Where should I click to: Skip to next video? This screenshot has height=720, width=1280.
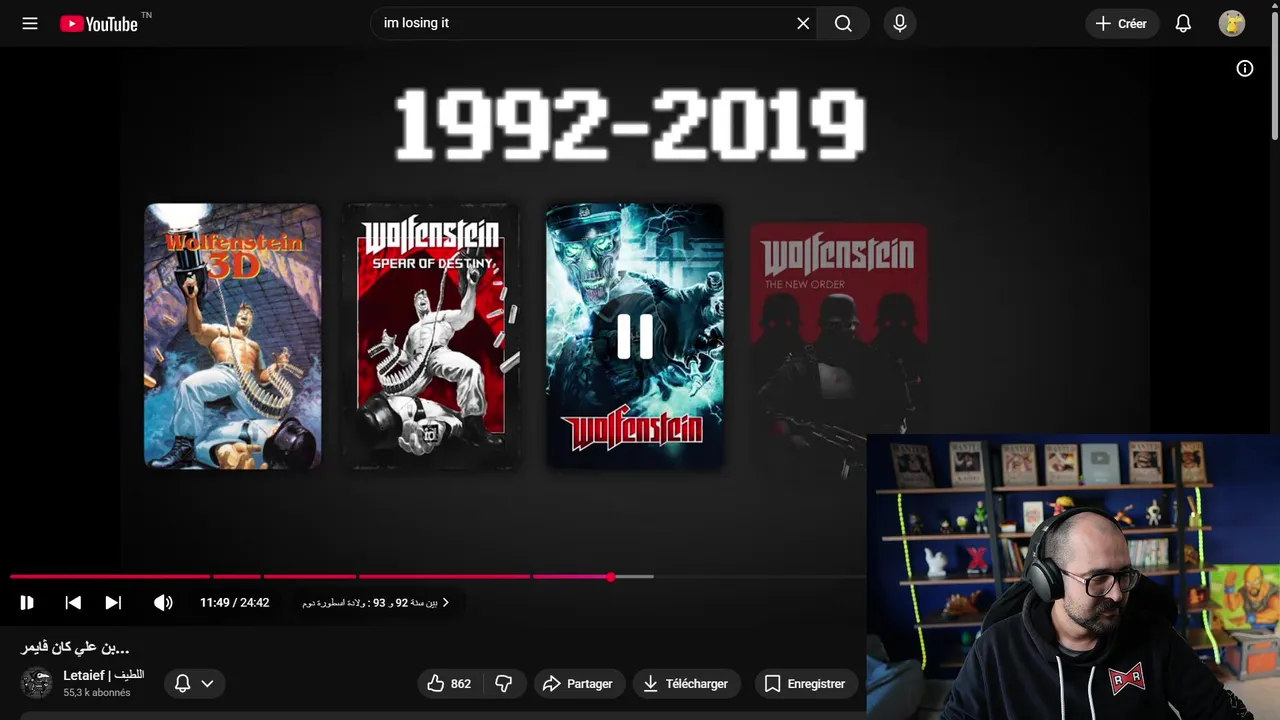pos(113,602)
